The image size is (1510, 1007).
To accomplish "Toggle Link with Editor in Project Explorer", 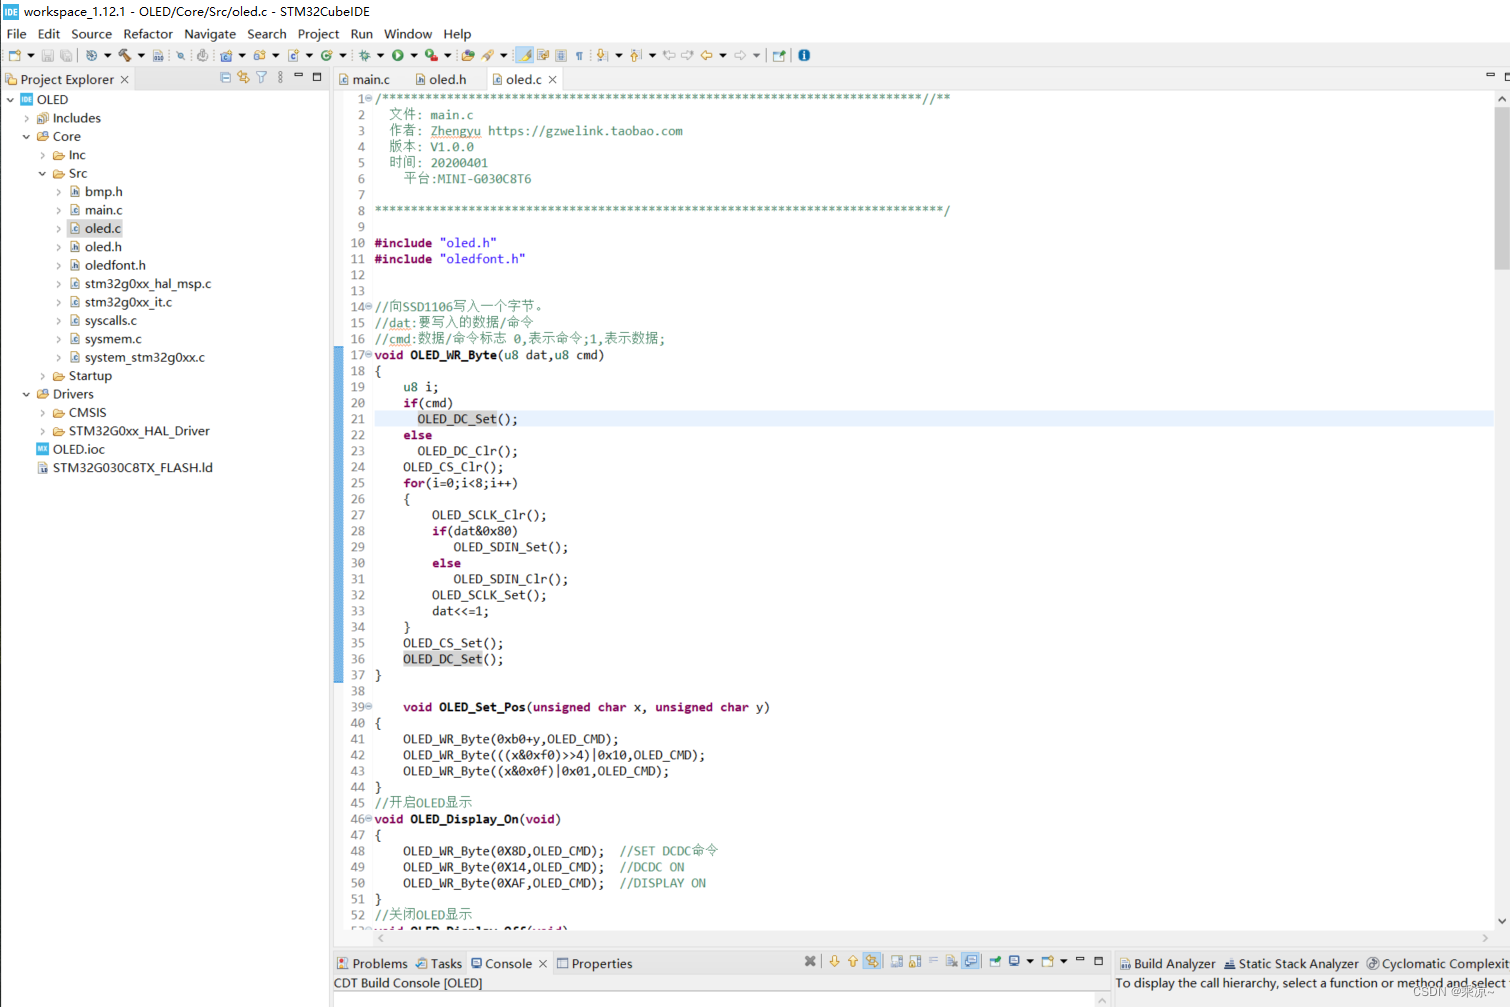I will tap(243, 77).
